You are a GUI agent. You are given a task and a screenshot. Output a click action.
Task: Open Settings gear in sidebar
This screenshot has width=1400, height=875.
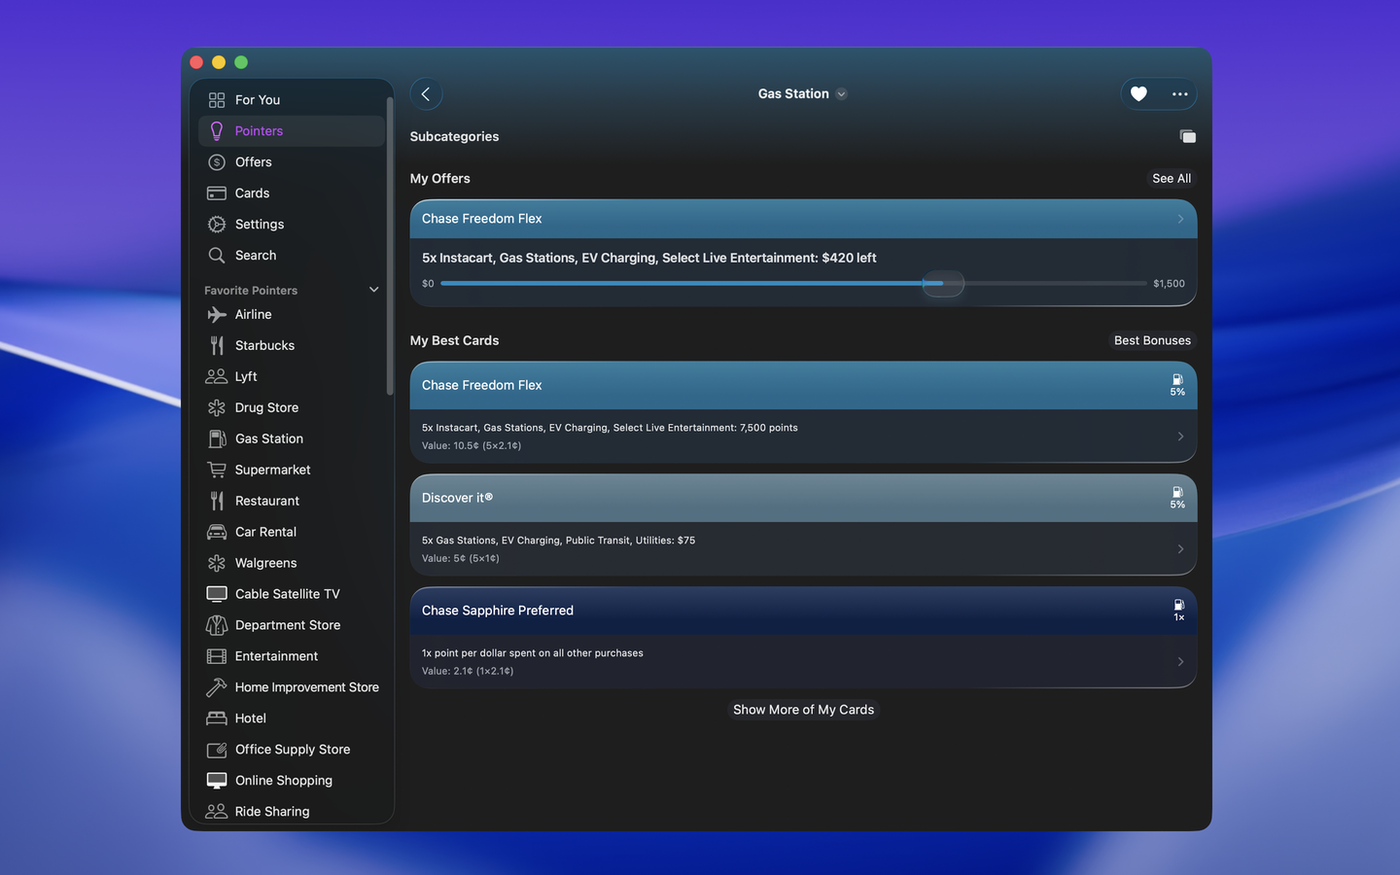tap(217, 224)
